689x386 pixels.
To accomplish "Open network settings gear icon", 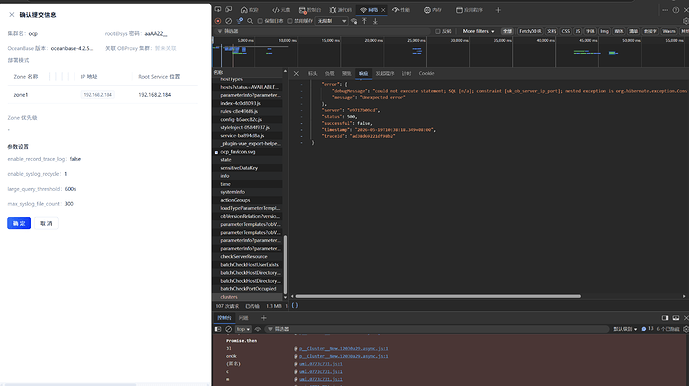I will 685,21.
